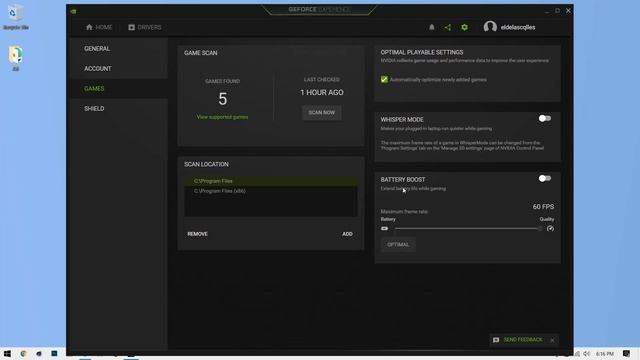Minimize the GeForce Experience window
Screen dimensions: 640x360
coord(547,11)
